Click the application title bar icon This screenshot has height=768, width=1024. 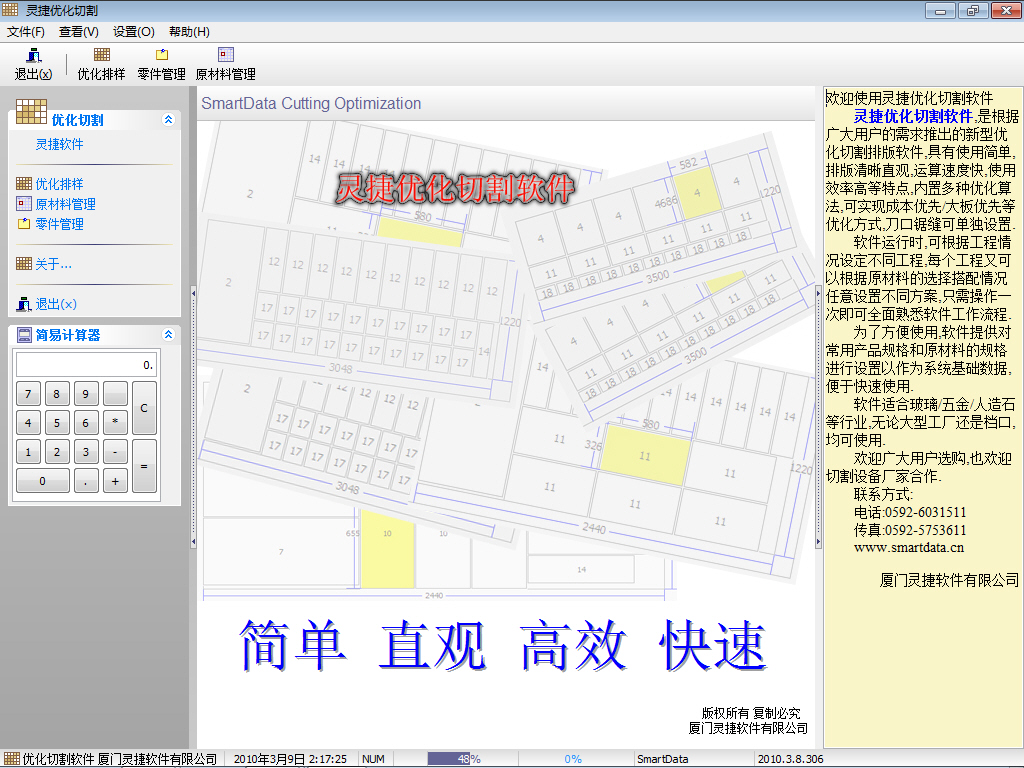click(x=10, y=10)
